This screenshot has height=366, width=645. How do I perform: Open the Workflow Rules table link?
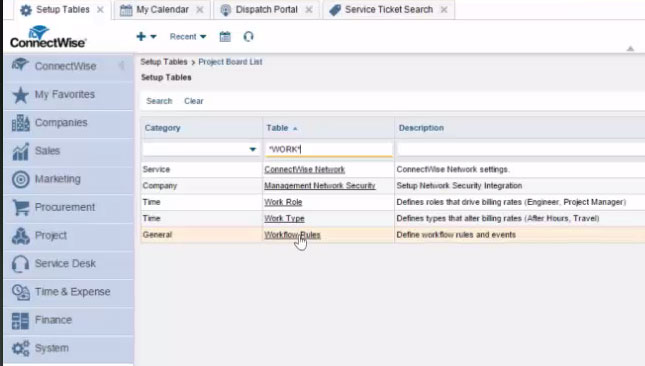(x=292, y=235)
